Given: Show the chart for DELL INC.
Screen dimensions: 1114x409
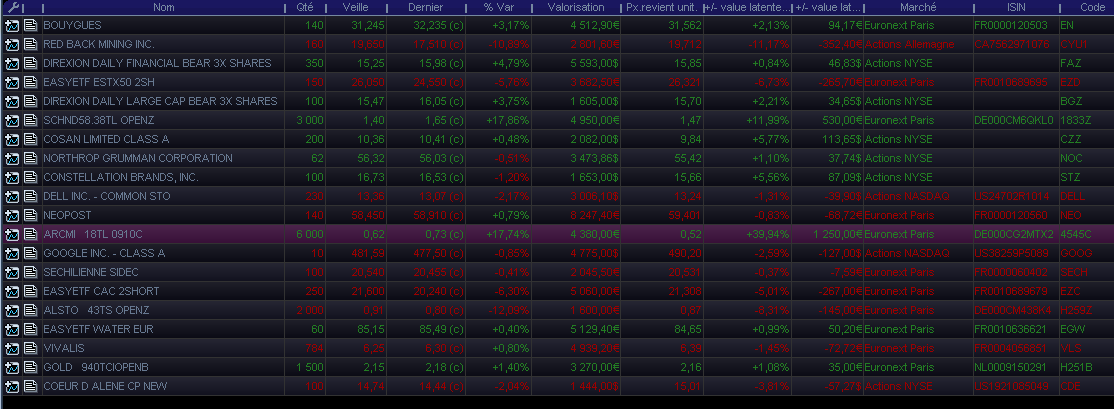Looking at the screenshot, I should click(x=11, y=196).
